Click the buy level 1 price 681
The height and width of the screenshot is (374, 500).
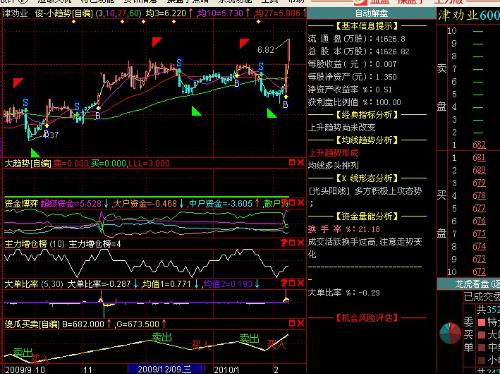(x=479, y=157)
